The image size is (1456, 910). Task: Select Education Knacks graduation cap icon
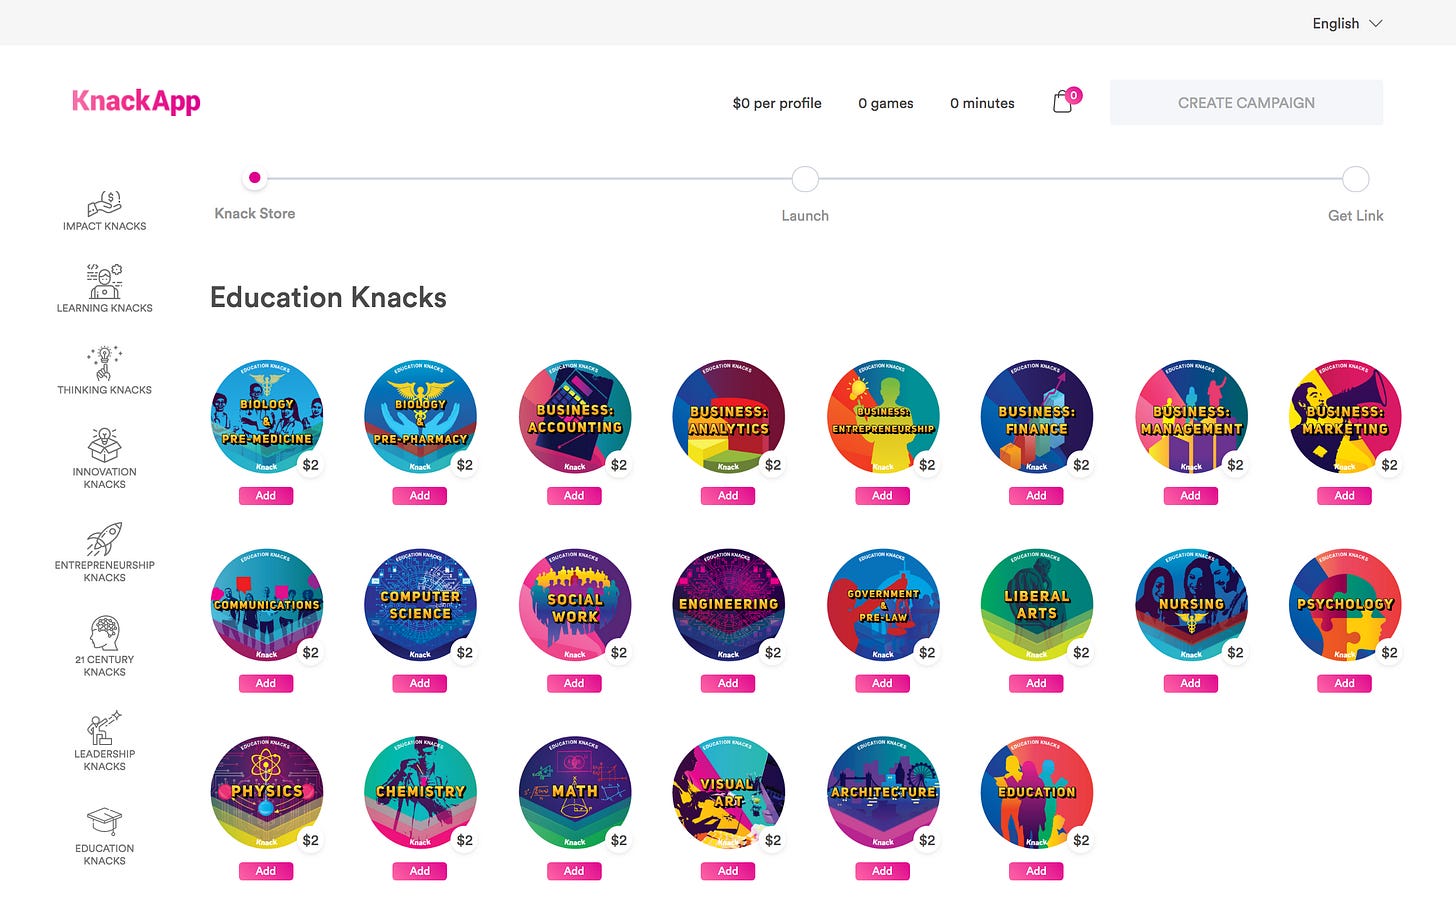click(x=104, y=822)
